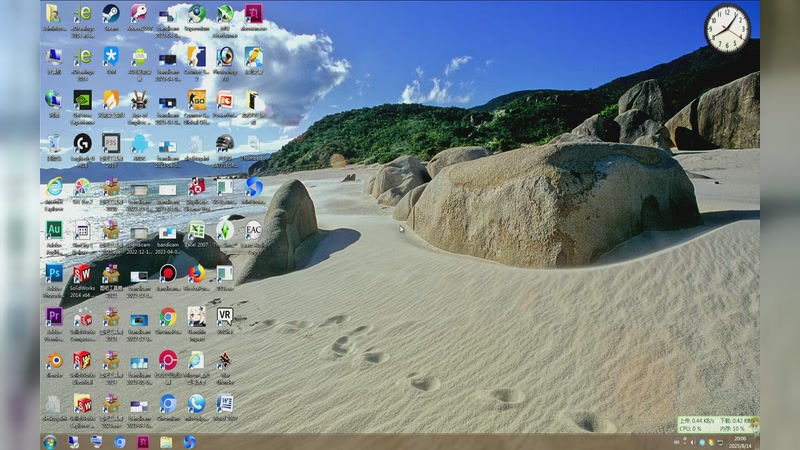Viewport: 800px width, 450px height.
Task: Open the SolidWorks Explorer shortcut
Action: [82, 404]
